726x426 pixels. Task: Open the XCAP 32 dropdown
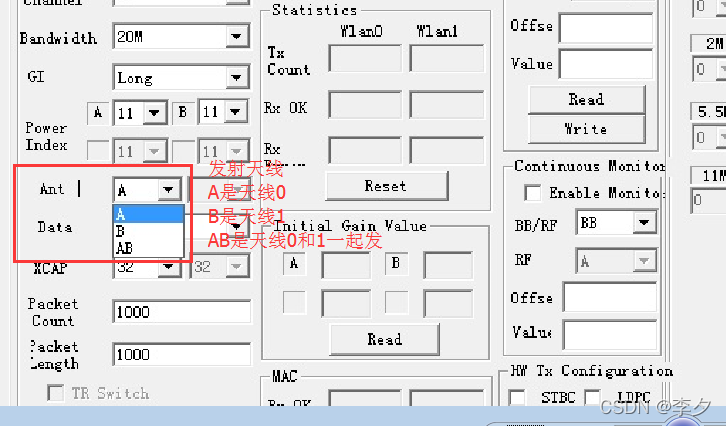point(169,267)
